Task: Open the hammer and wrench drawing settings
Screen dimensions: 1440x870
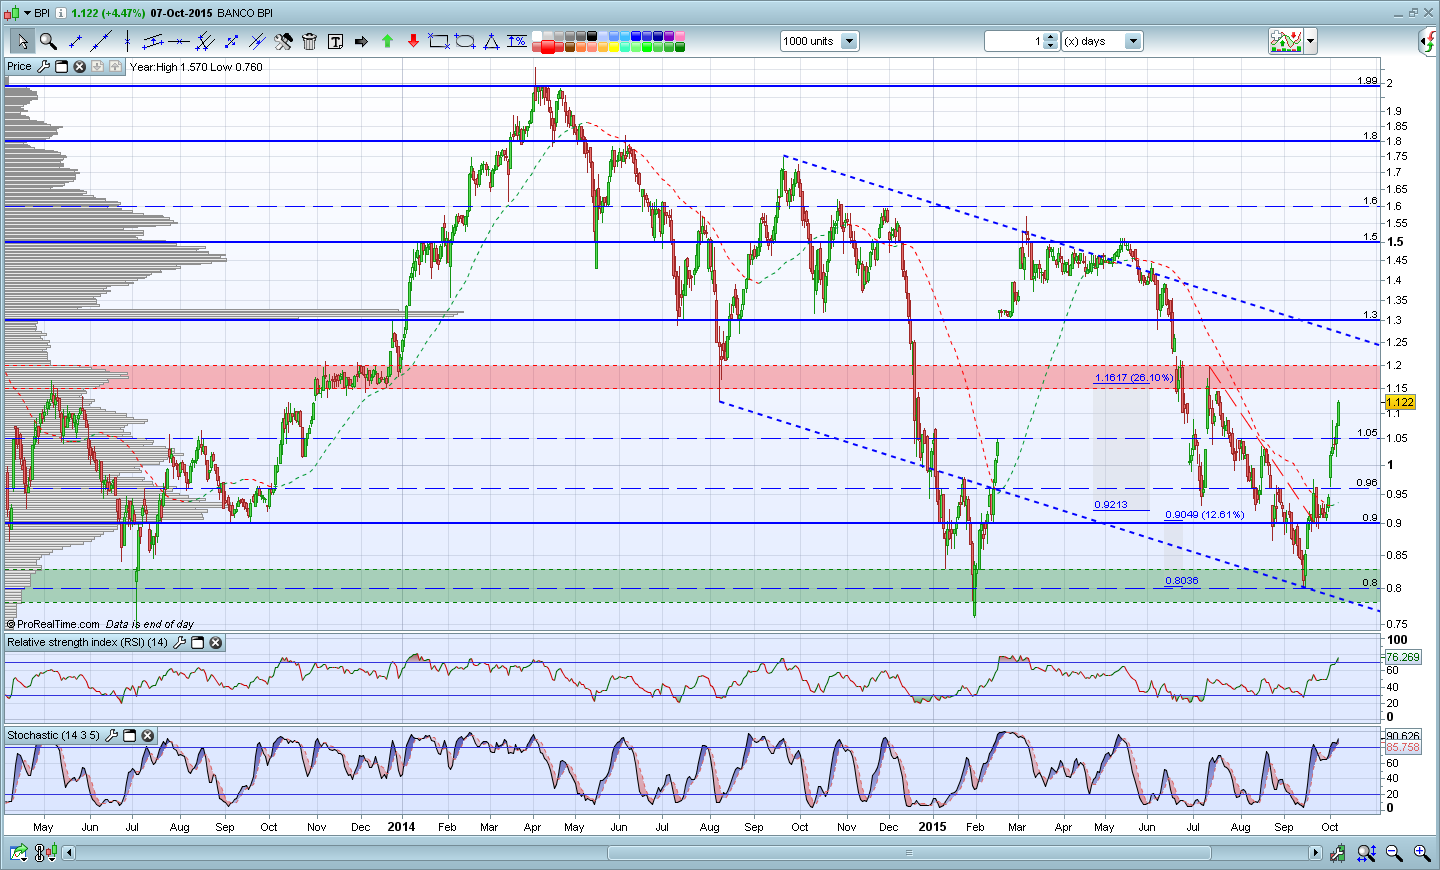Action: click(x=283, y=41)
